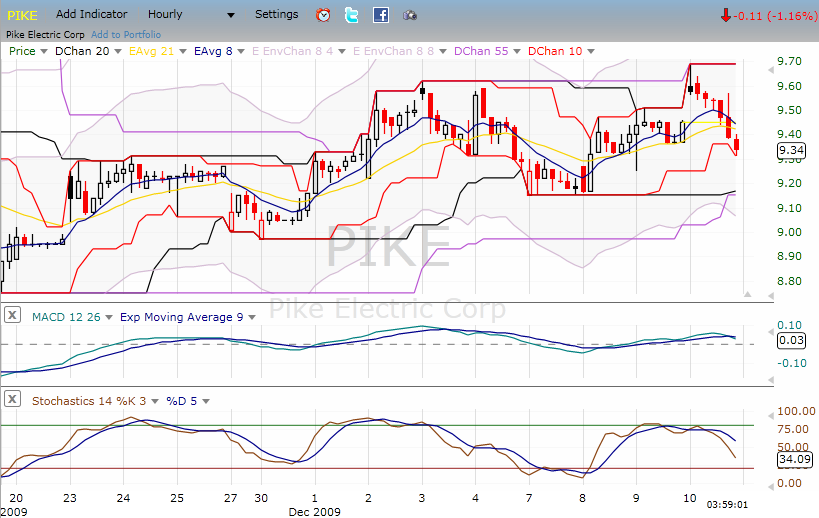Screen dimensions: 819x518
Task: Click the 9.50 price axis label
Action: pyautogui.click(x=789, y=110)
